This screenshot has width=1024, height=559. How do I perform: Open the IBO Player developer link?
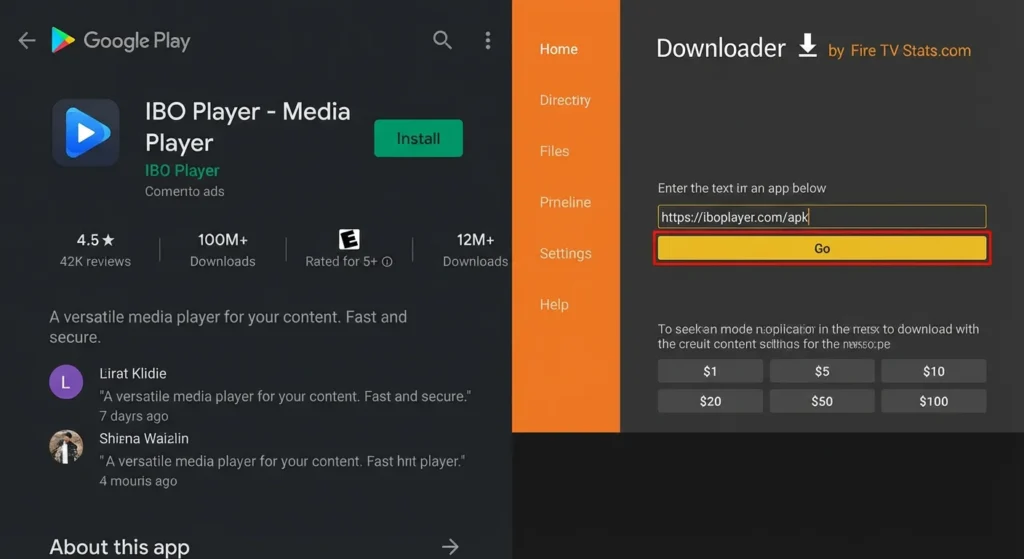[182, 170]
